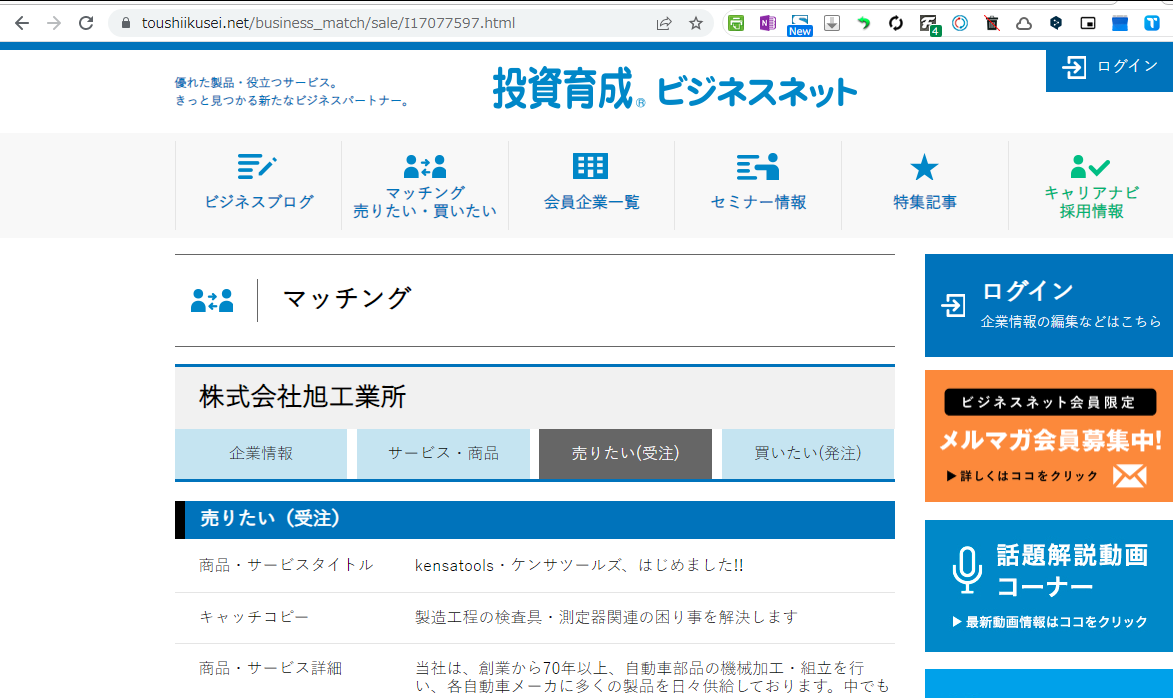Click the キャッチコピー row label

pos(254,617)
